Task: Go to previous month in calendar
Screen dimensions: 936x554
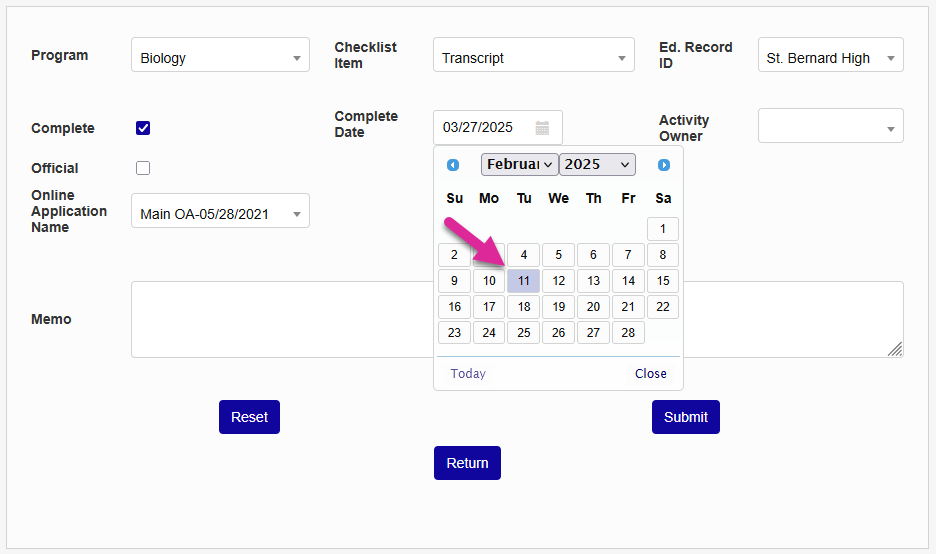Action: pyautogui.click(x=453, y=165)
